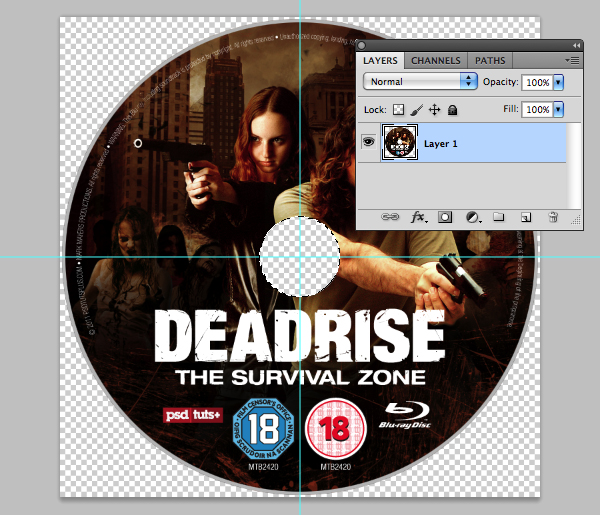Click the Opacity 100% input field

click(537, 82)
